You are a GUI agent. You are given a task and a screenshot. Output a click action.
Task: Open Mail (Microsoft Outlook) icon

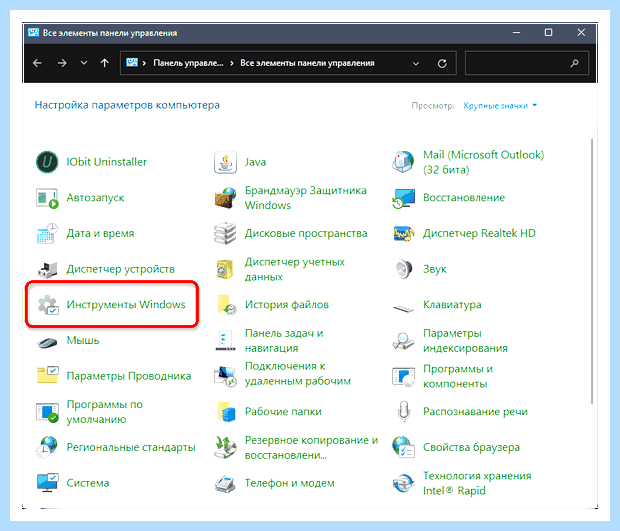[x=403, y=162]
